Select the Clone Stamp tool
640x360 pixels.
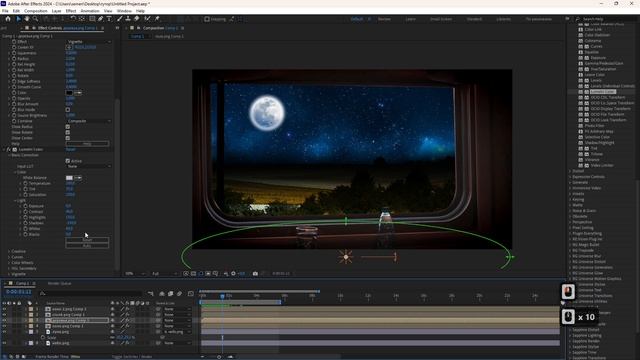128,19
